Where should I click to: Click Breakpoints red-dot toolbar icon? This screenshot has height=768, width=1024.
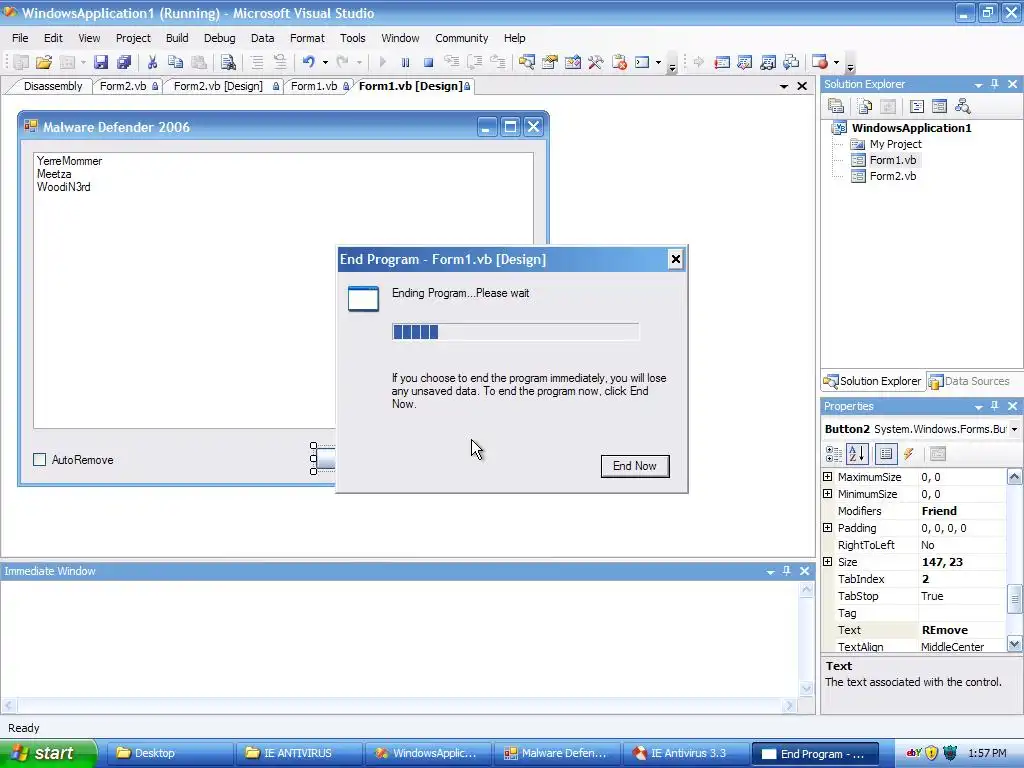click(820, 63)
